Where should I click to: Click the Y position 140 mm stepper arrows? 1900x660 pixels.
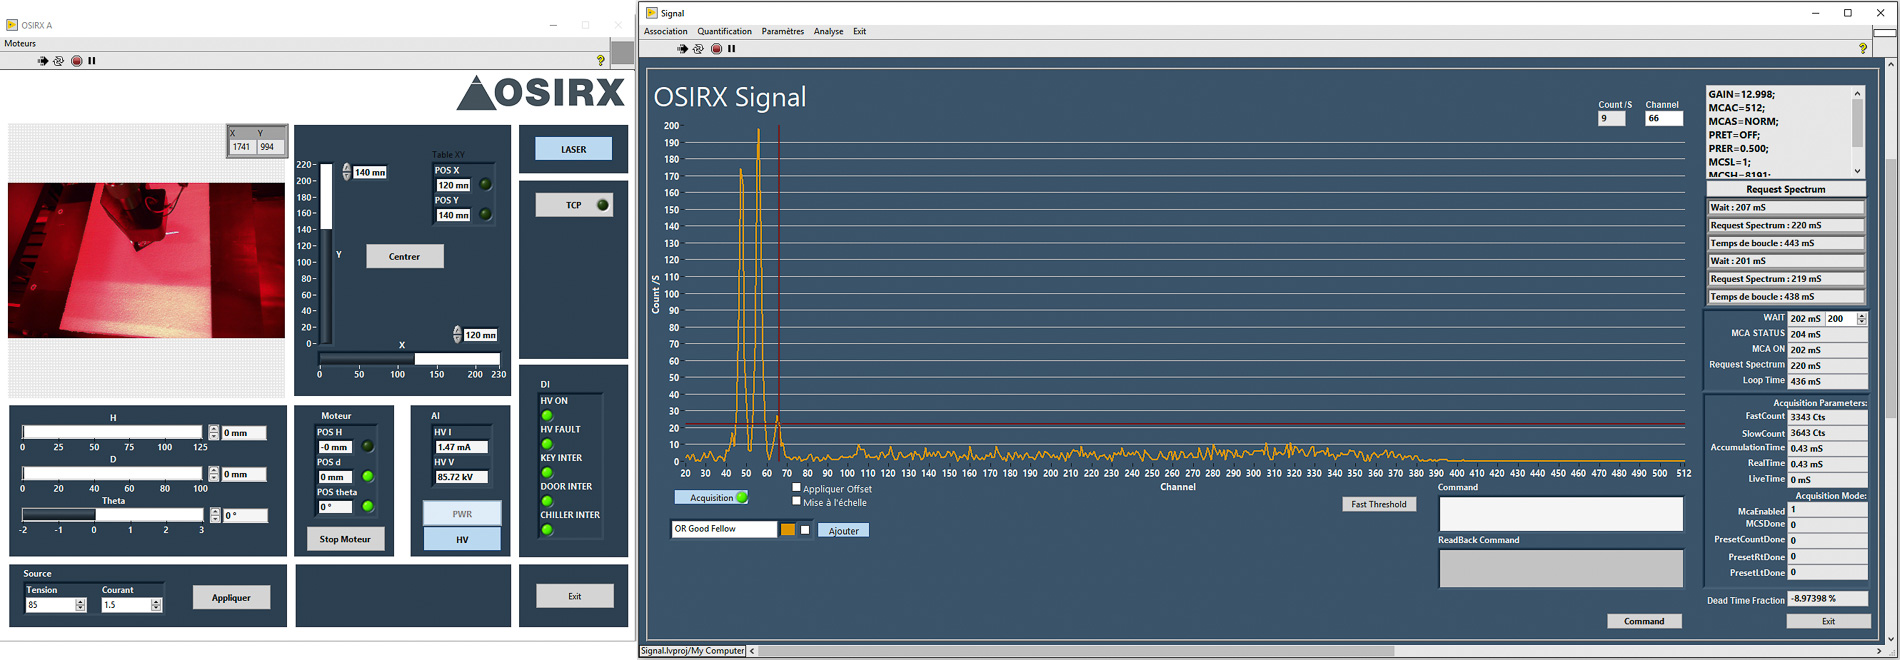click(x=347, y=172)
